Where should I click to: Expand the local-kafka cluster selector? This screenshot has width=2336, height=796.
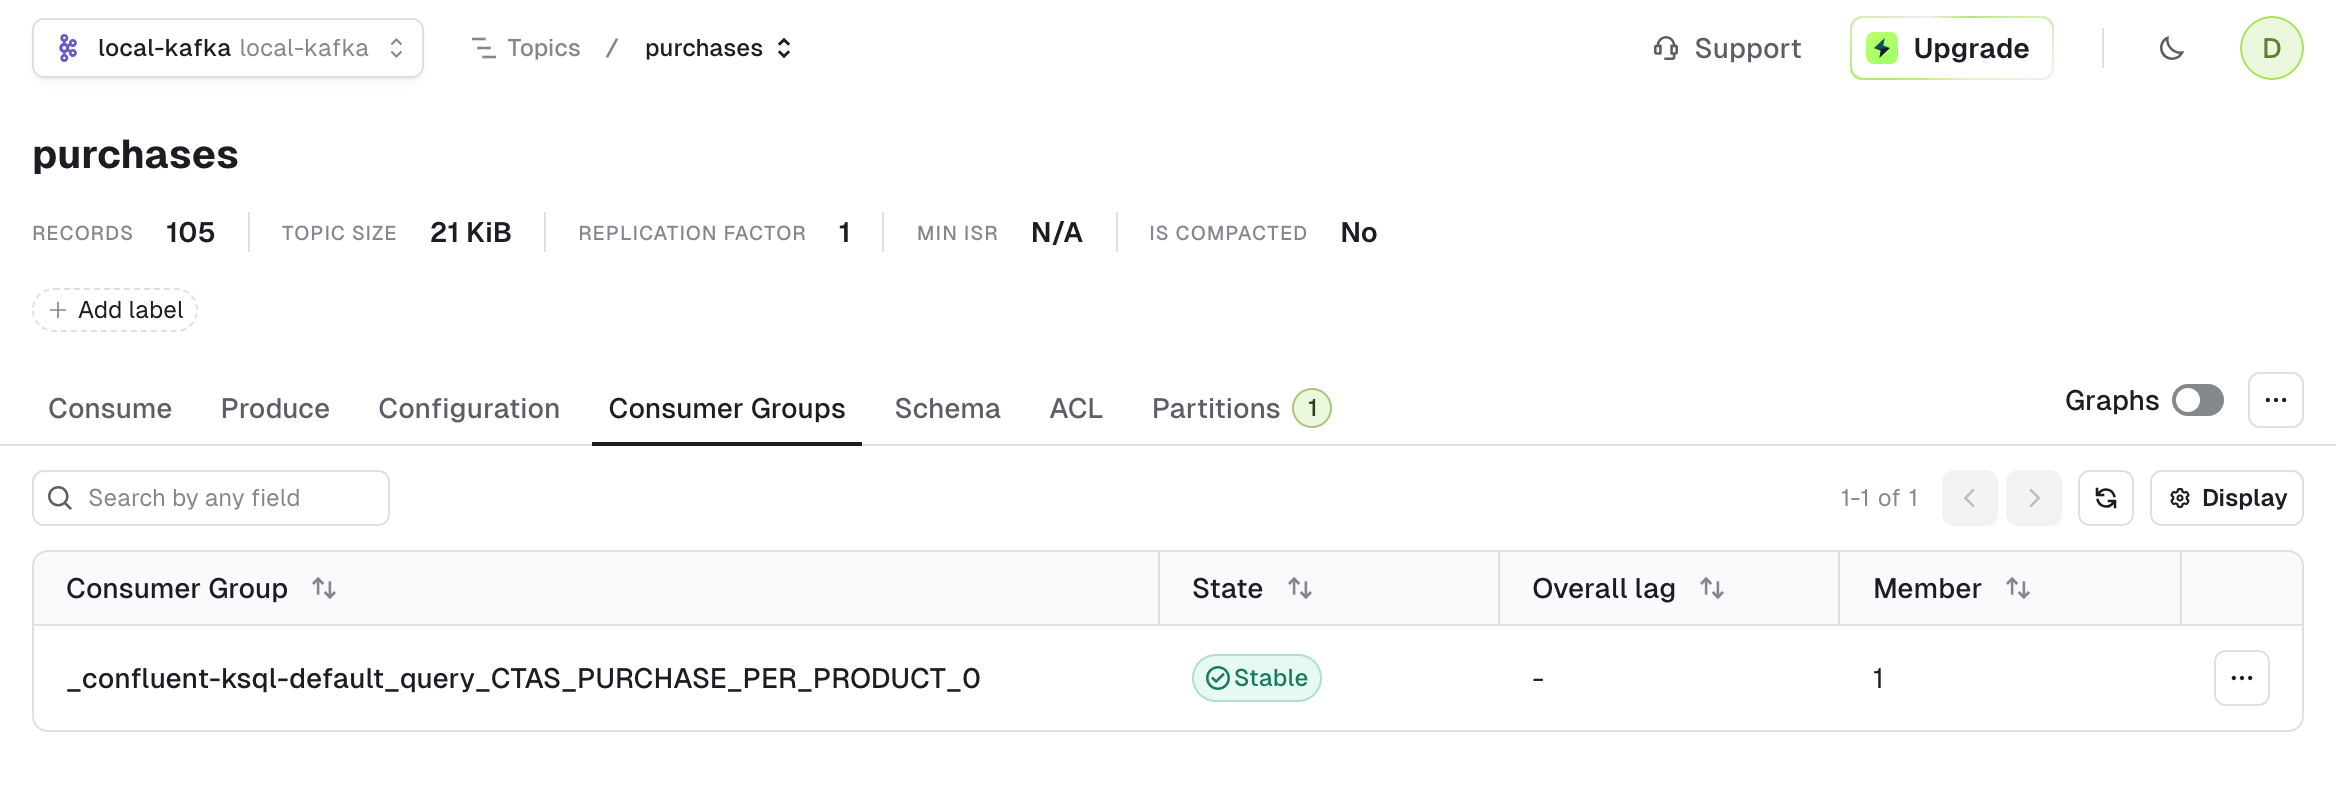228,48
